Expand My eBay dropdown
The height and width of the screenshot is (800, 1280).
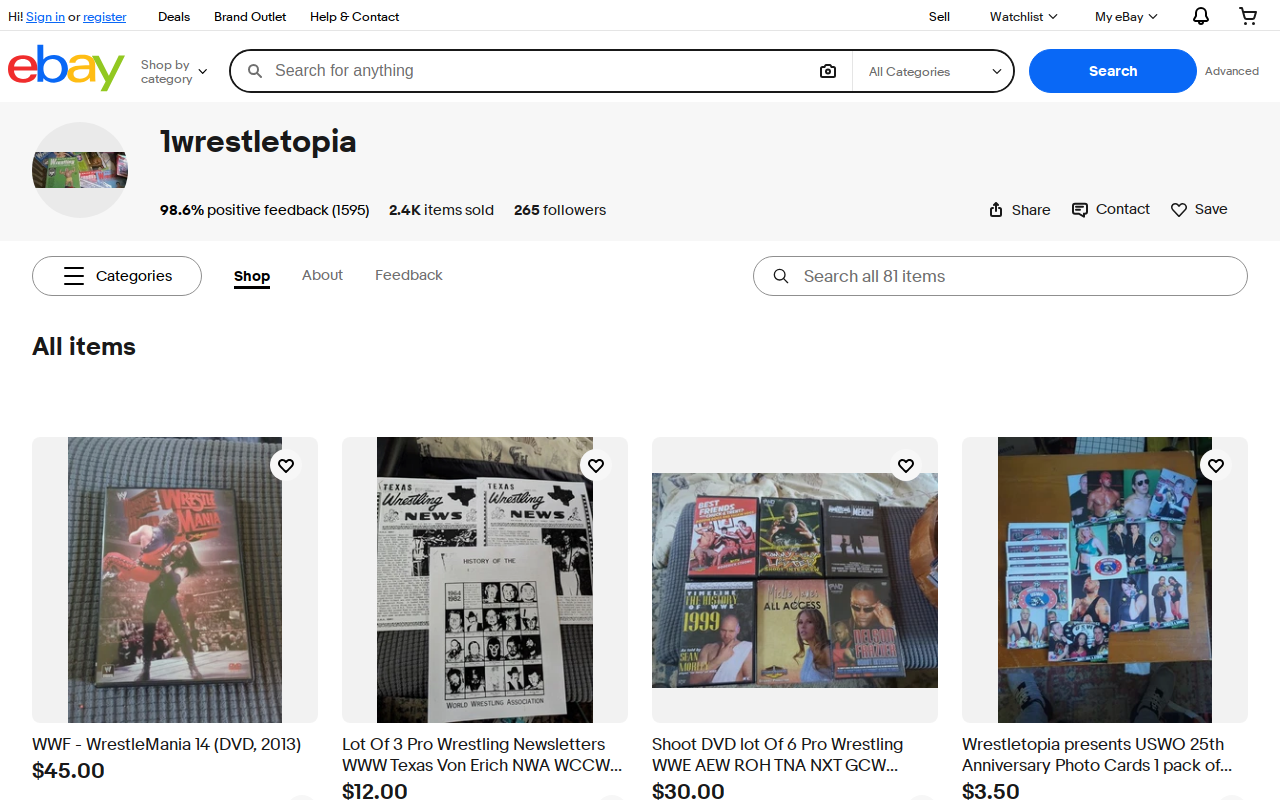click(1126, 16)
